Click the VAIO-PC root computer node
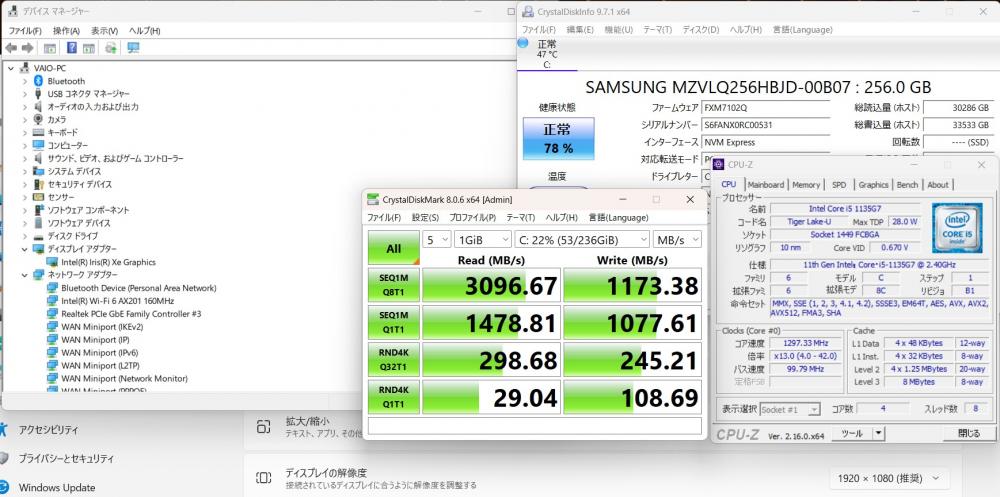The width and height of the screenshot is (1000, 497). tap(50, 68)
